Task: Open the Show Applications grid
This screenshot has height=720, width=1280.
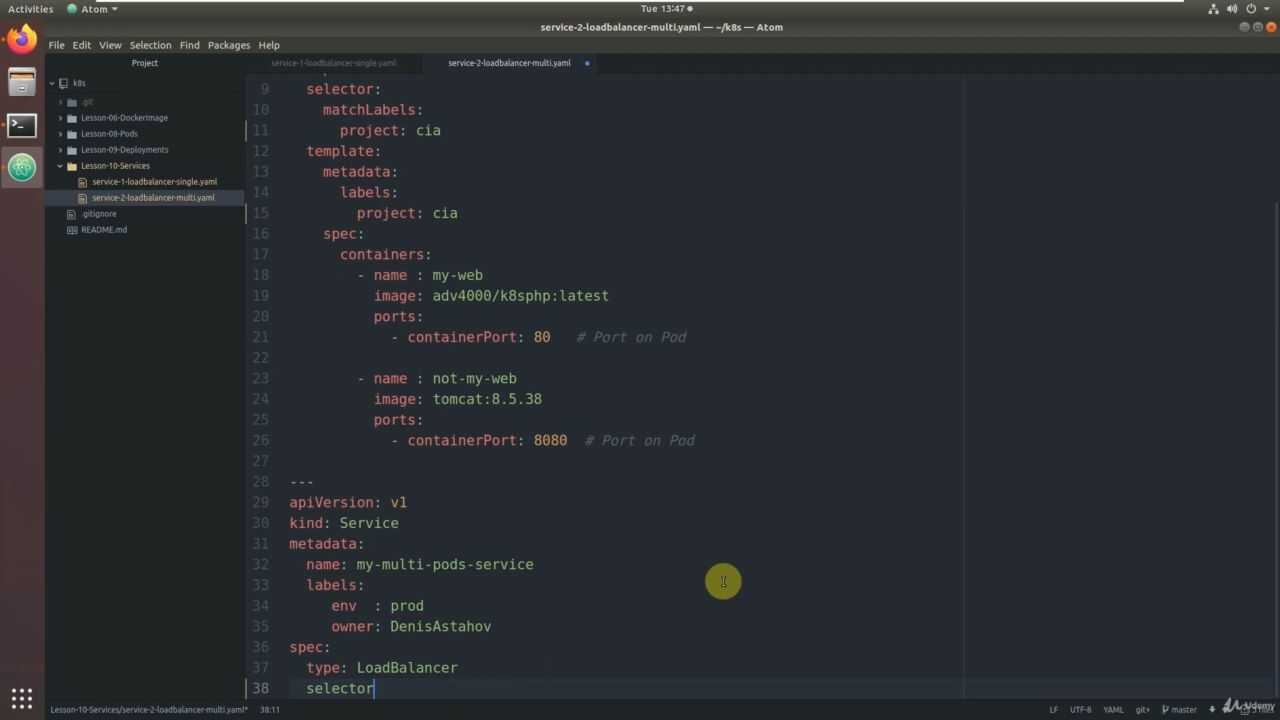Action: tap(22, 698)
